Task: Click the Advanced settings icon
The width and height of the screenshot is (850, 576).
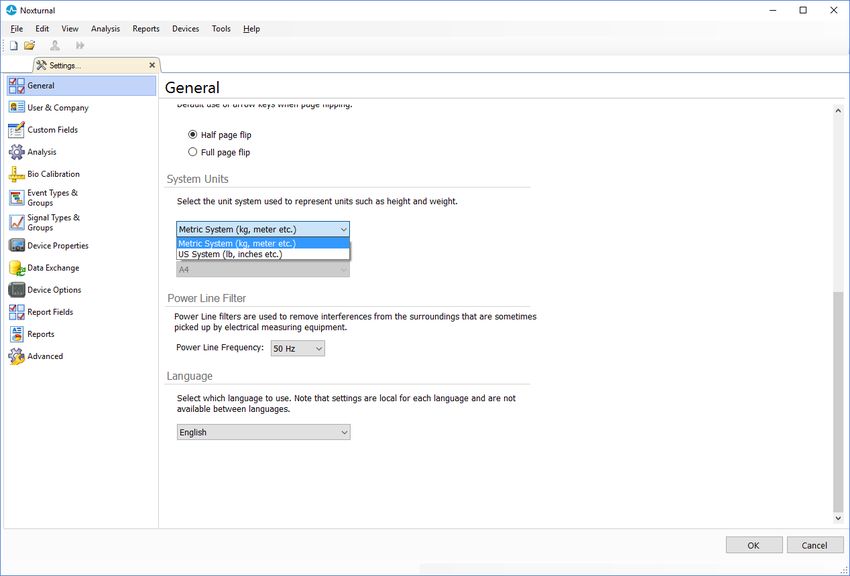Action: click(17, 356)
